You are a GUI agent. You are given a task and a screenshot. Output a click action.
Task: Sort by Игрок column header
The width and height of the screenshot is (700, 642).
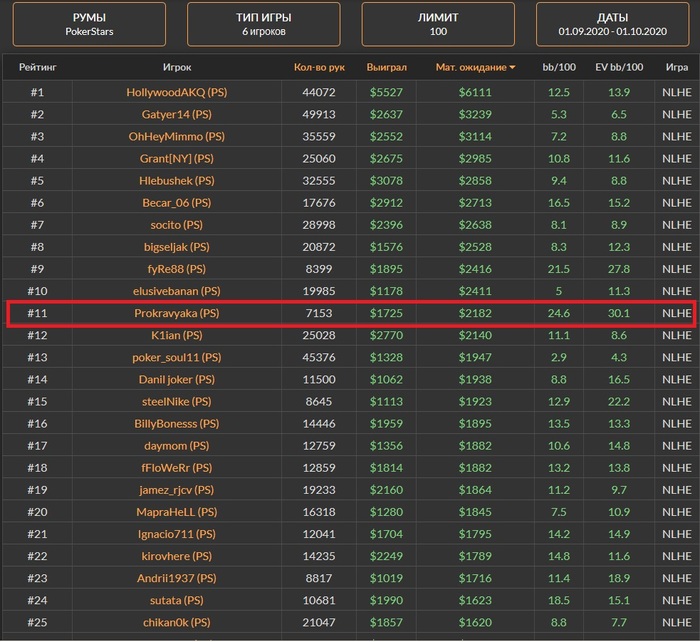[177, 67]
